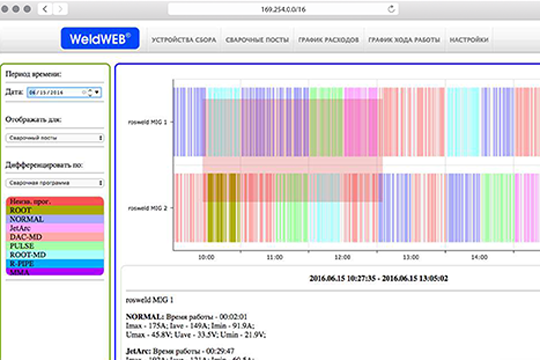Click the Период времени label
Image resolution: width=540 pixels, height=360 pixels.
[33, 74]
